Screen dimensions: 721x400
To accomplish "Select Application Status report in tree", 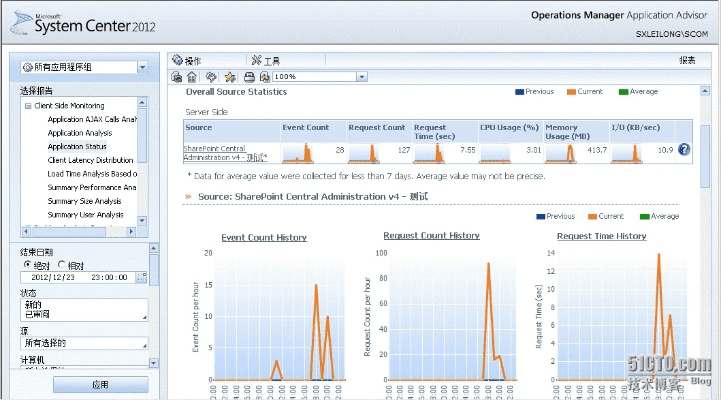I will tap(77, 146).
